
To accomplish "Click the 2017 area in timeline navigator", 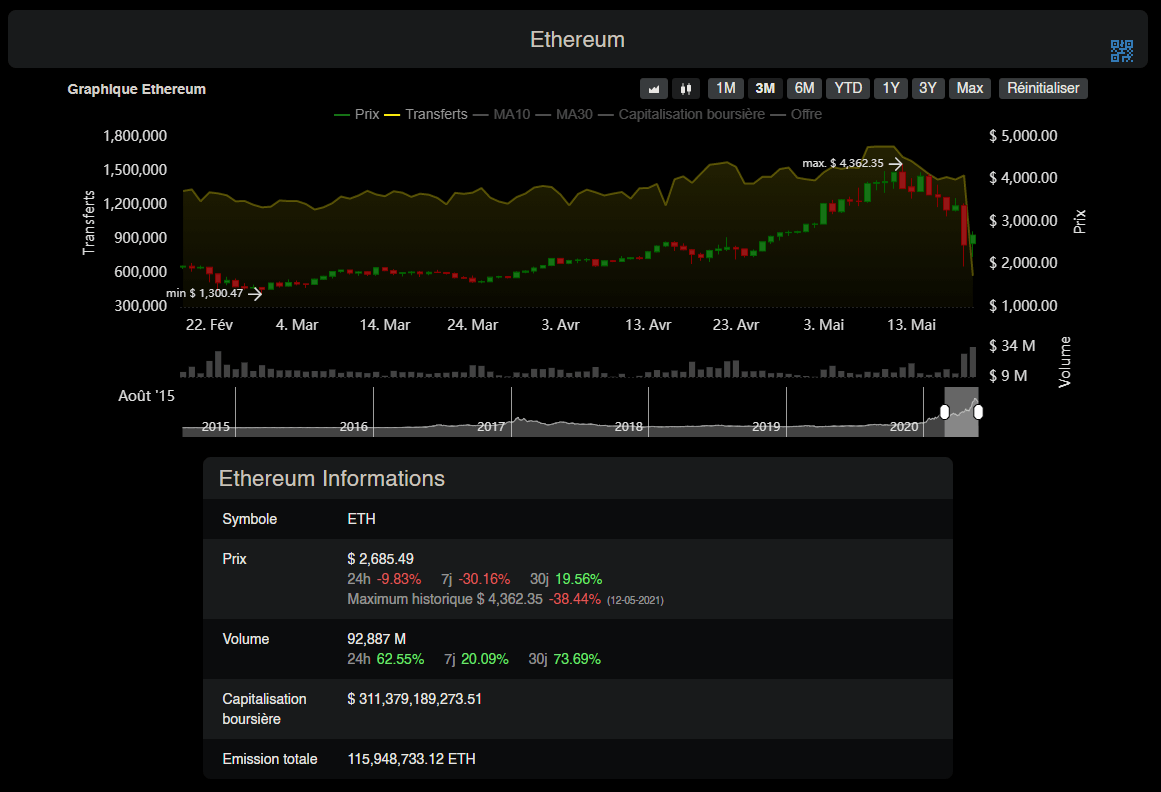I will click(491, 426).
